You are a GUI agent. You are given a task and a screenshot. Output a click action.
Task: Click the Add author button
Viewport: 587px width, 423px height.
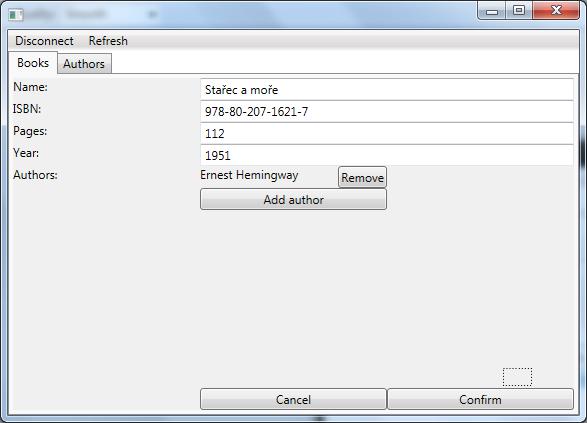pos(294,200)
